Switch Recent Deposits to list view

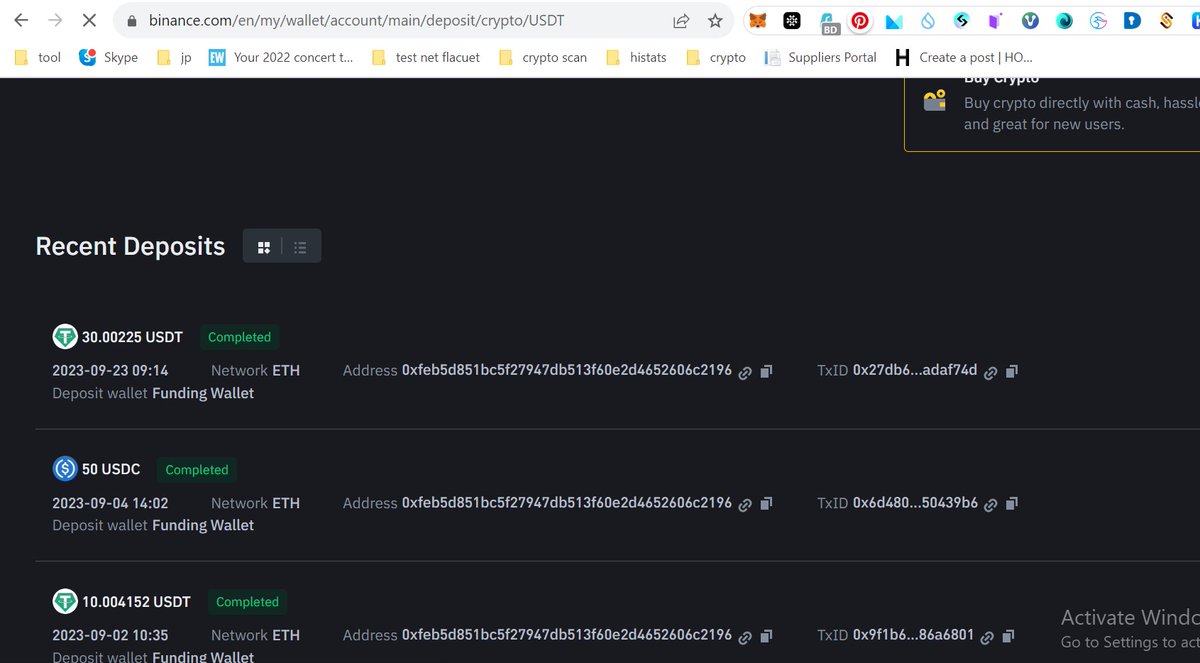click(x=300, y=247)
